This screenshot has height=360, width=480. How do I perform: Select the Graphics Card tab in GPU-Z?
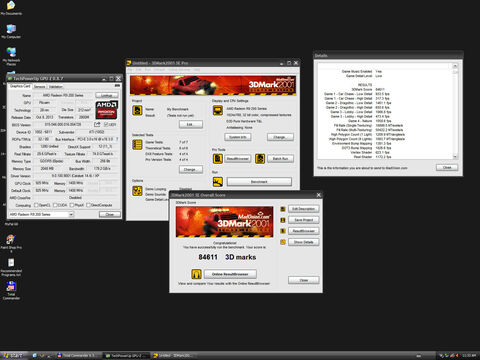(x=20, y=86)
